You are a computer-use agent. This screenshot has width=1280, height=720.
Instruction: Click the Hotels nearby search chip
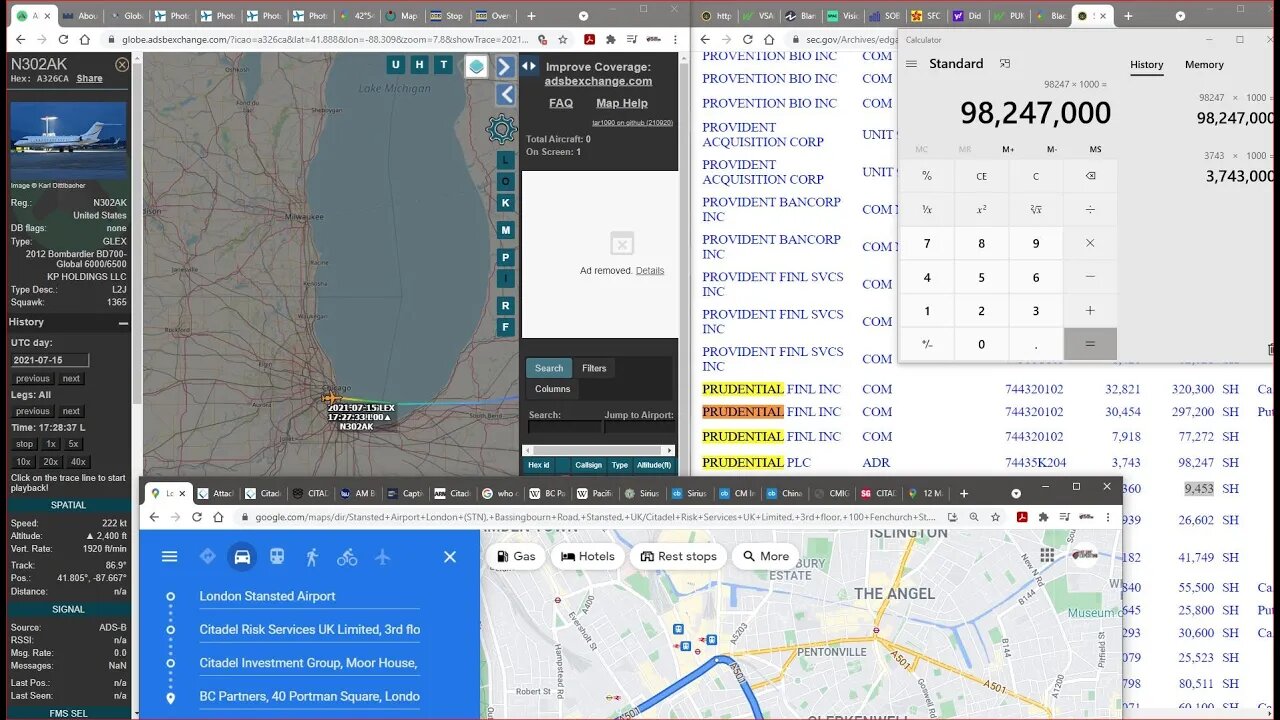click(588, 556)
